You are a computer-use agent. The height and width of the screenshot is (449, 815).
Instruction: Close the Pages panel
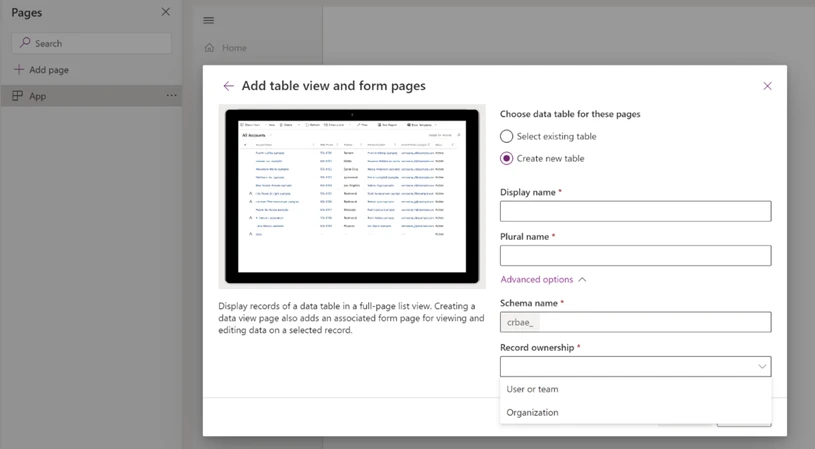166,12
